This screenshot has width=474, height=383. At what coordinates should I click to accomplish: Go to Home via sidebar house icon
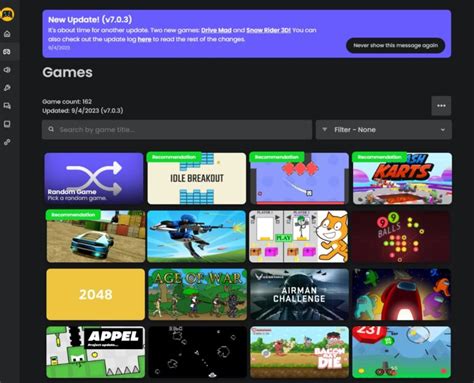[7, 34]
